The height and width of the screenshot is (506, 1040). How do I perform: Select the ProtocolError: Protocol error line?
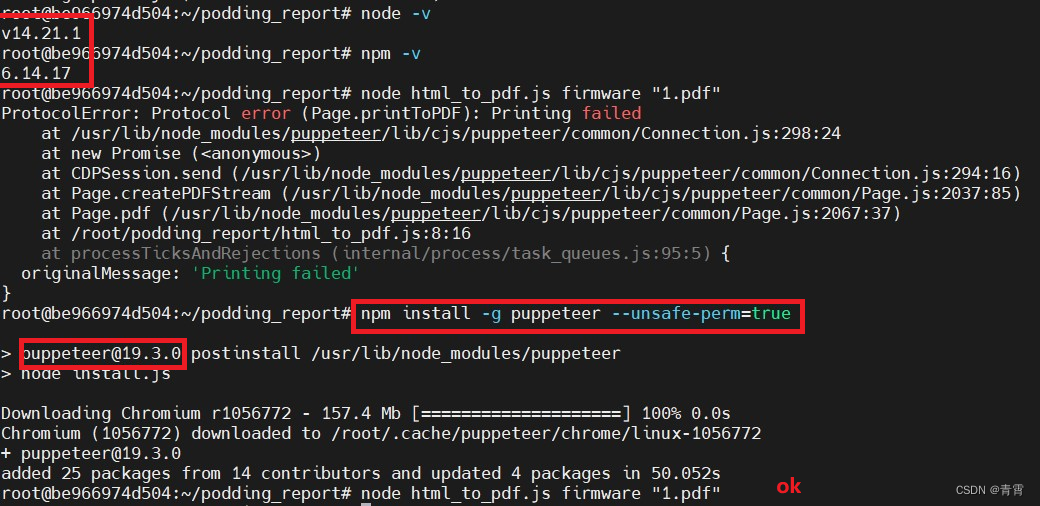pos(322,113)
